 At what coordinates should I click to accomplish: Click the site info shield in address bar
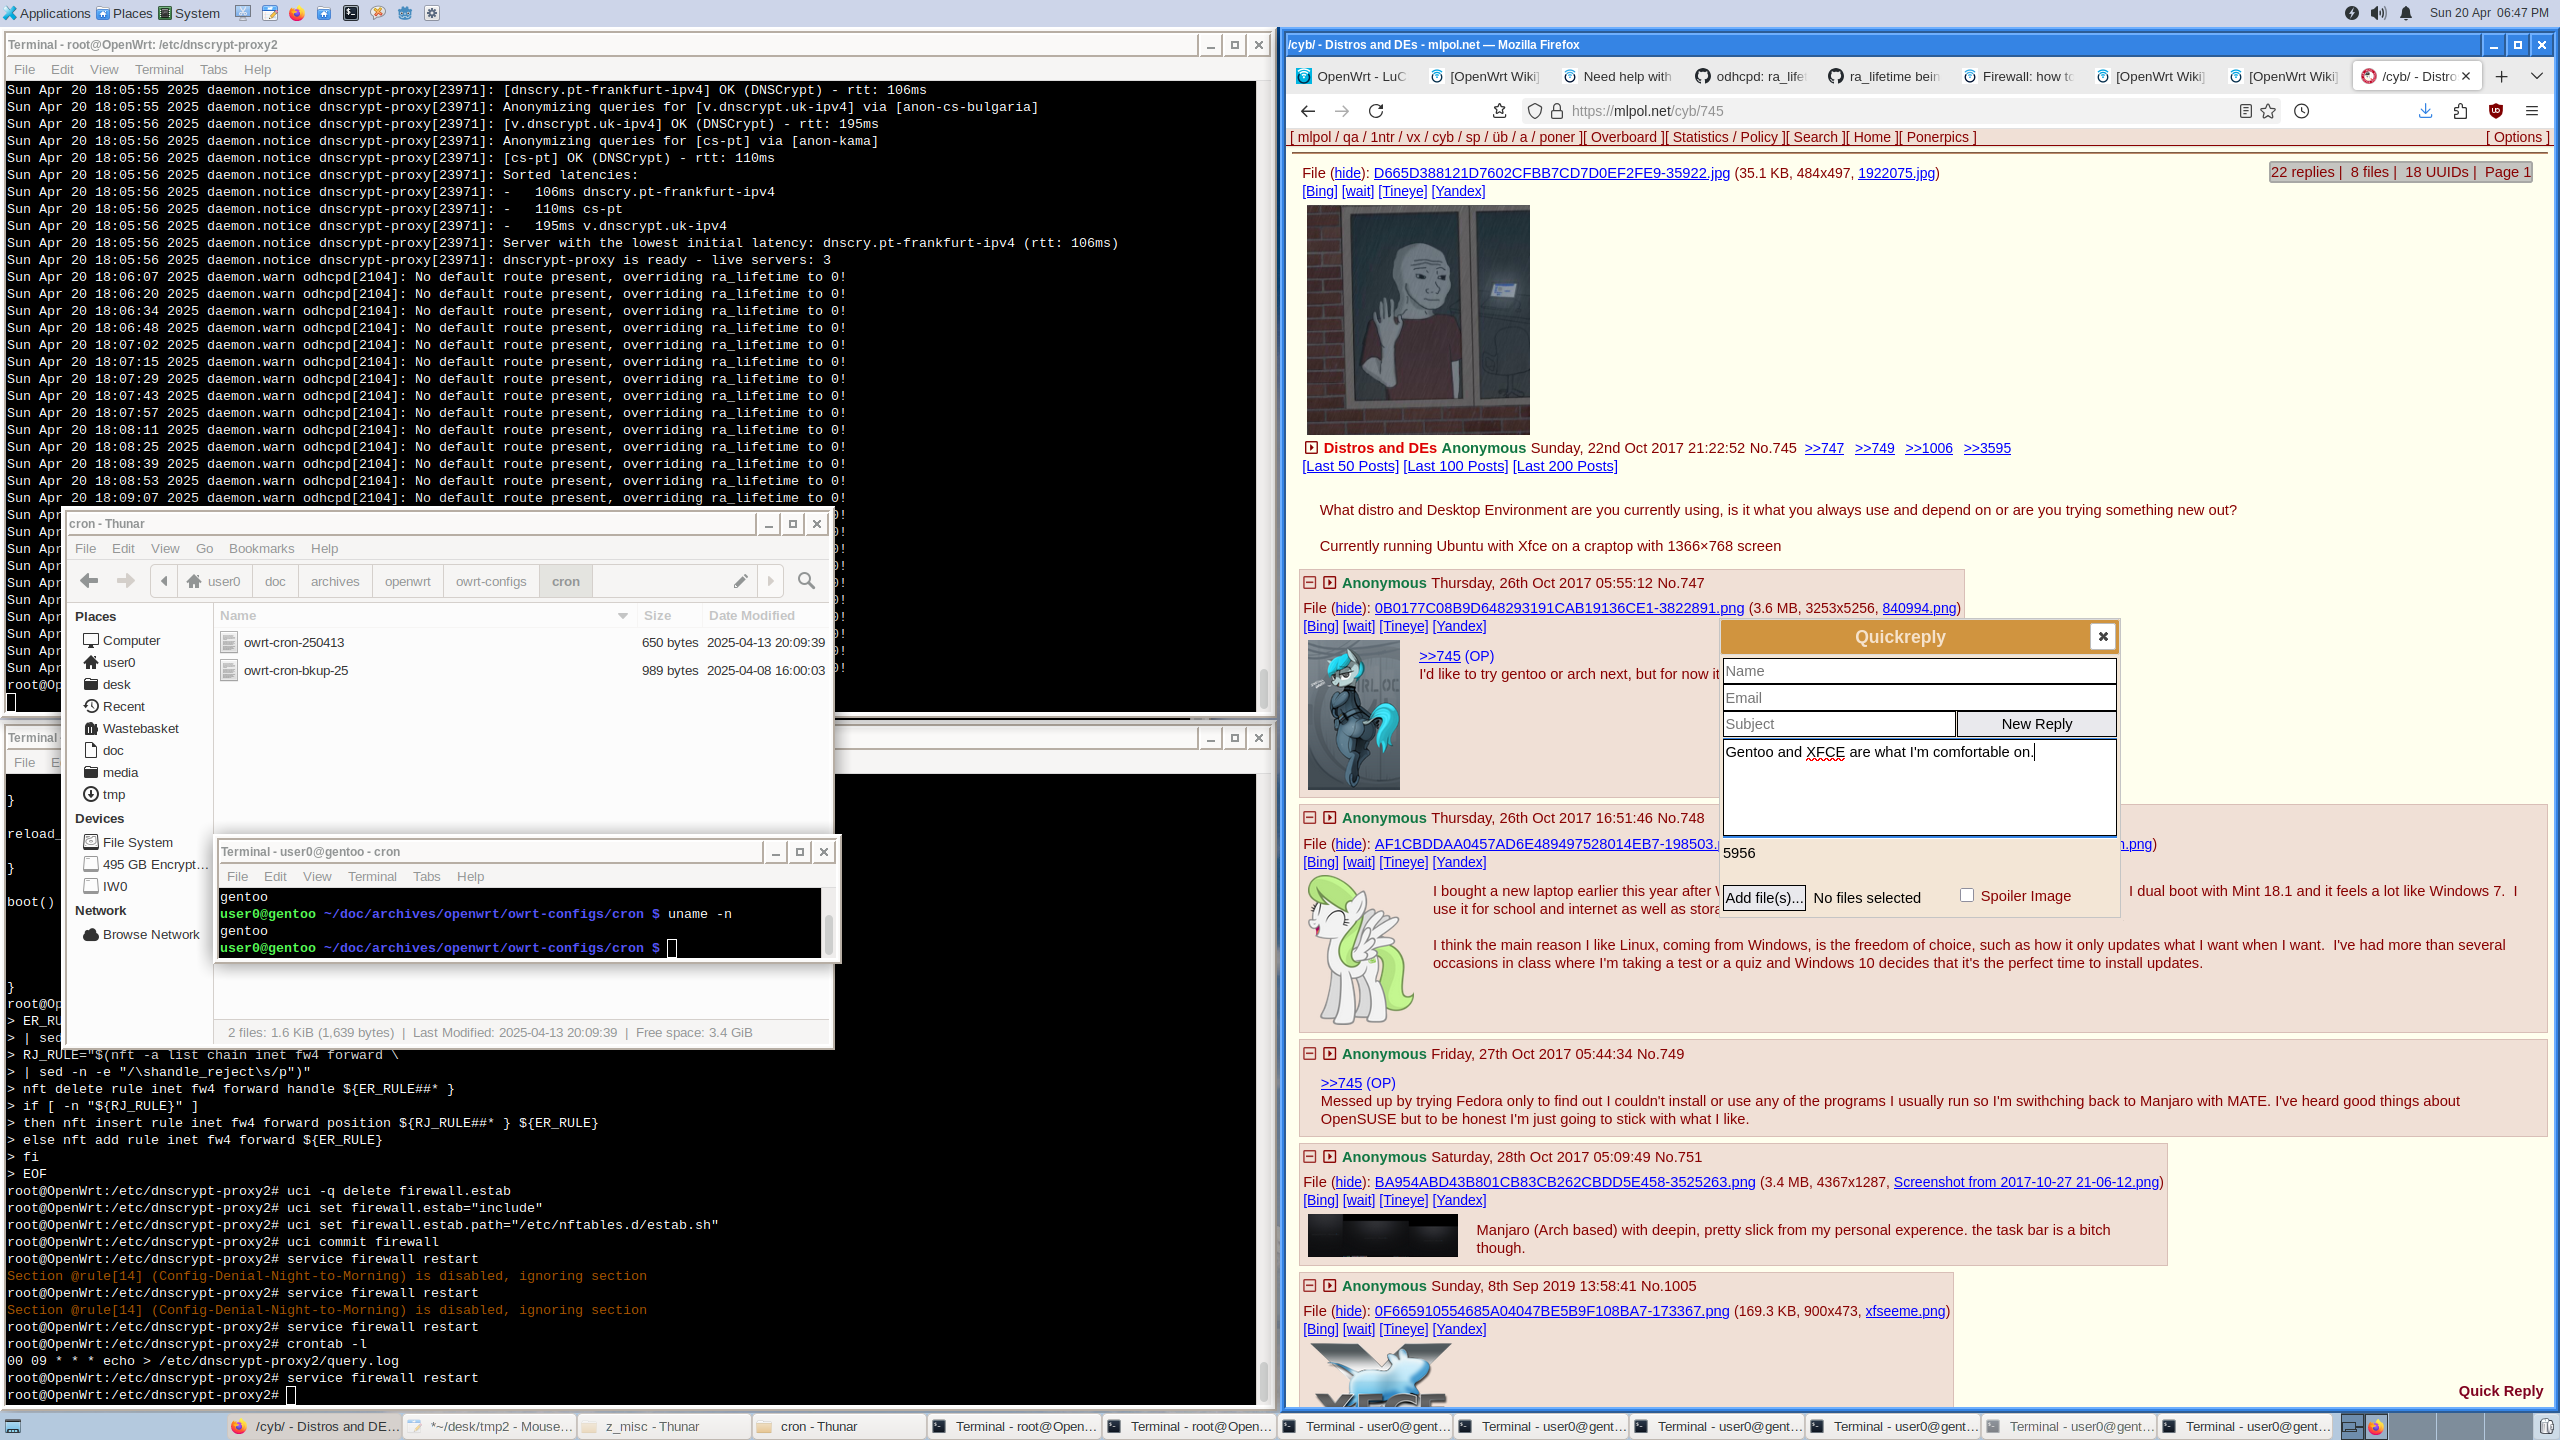coord(1534,111)
